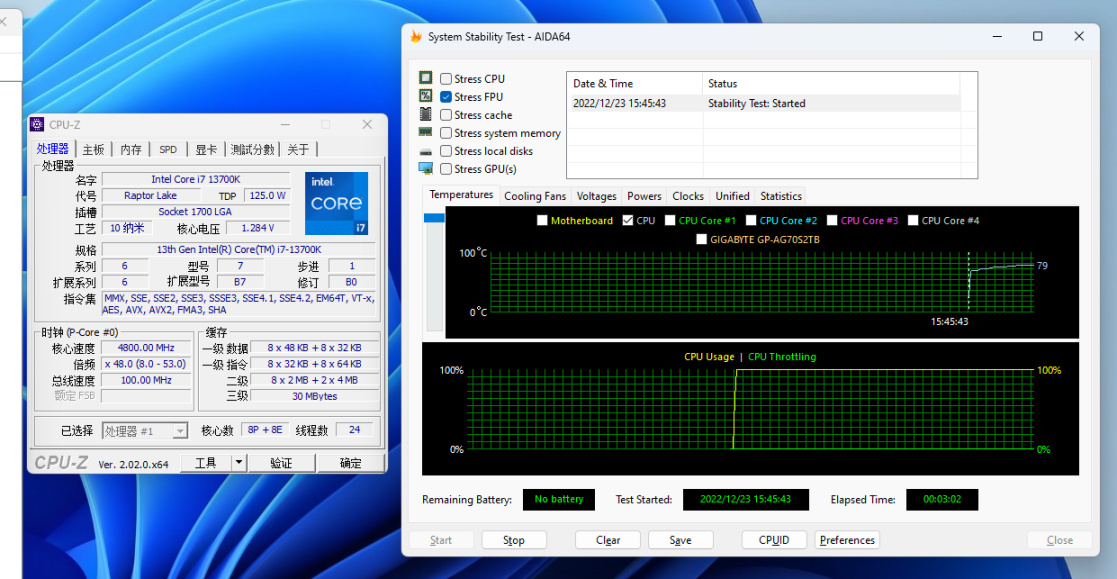
Task: Enable Stress system memory checkbox
Action: [x=446, y=133]
